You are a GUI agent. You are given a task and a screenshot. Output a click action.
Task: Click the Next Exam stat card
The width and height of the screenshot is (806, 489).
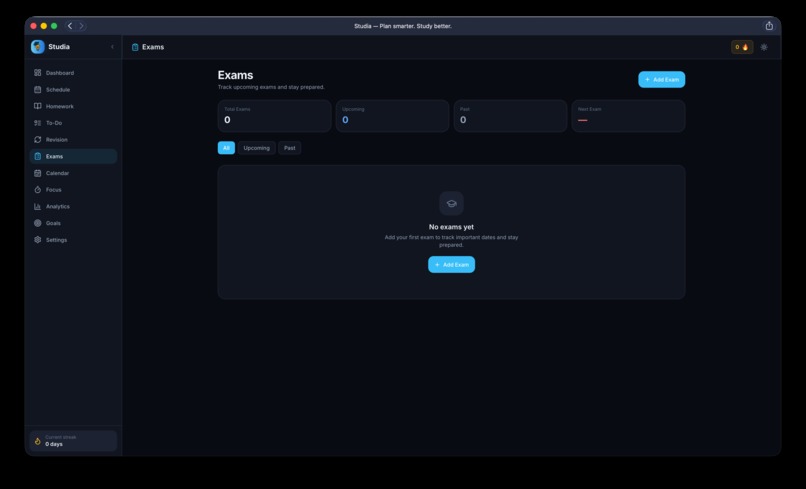(628, 116)
